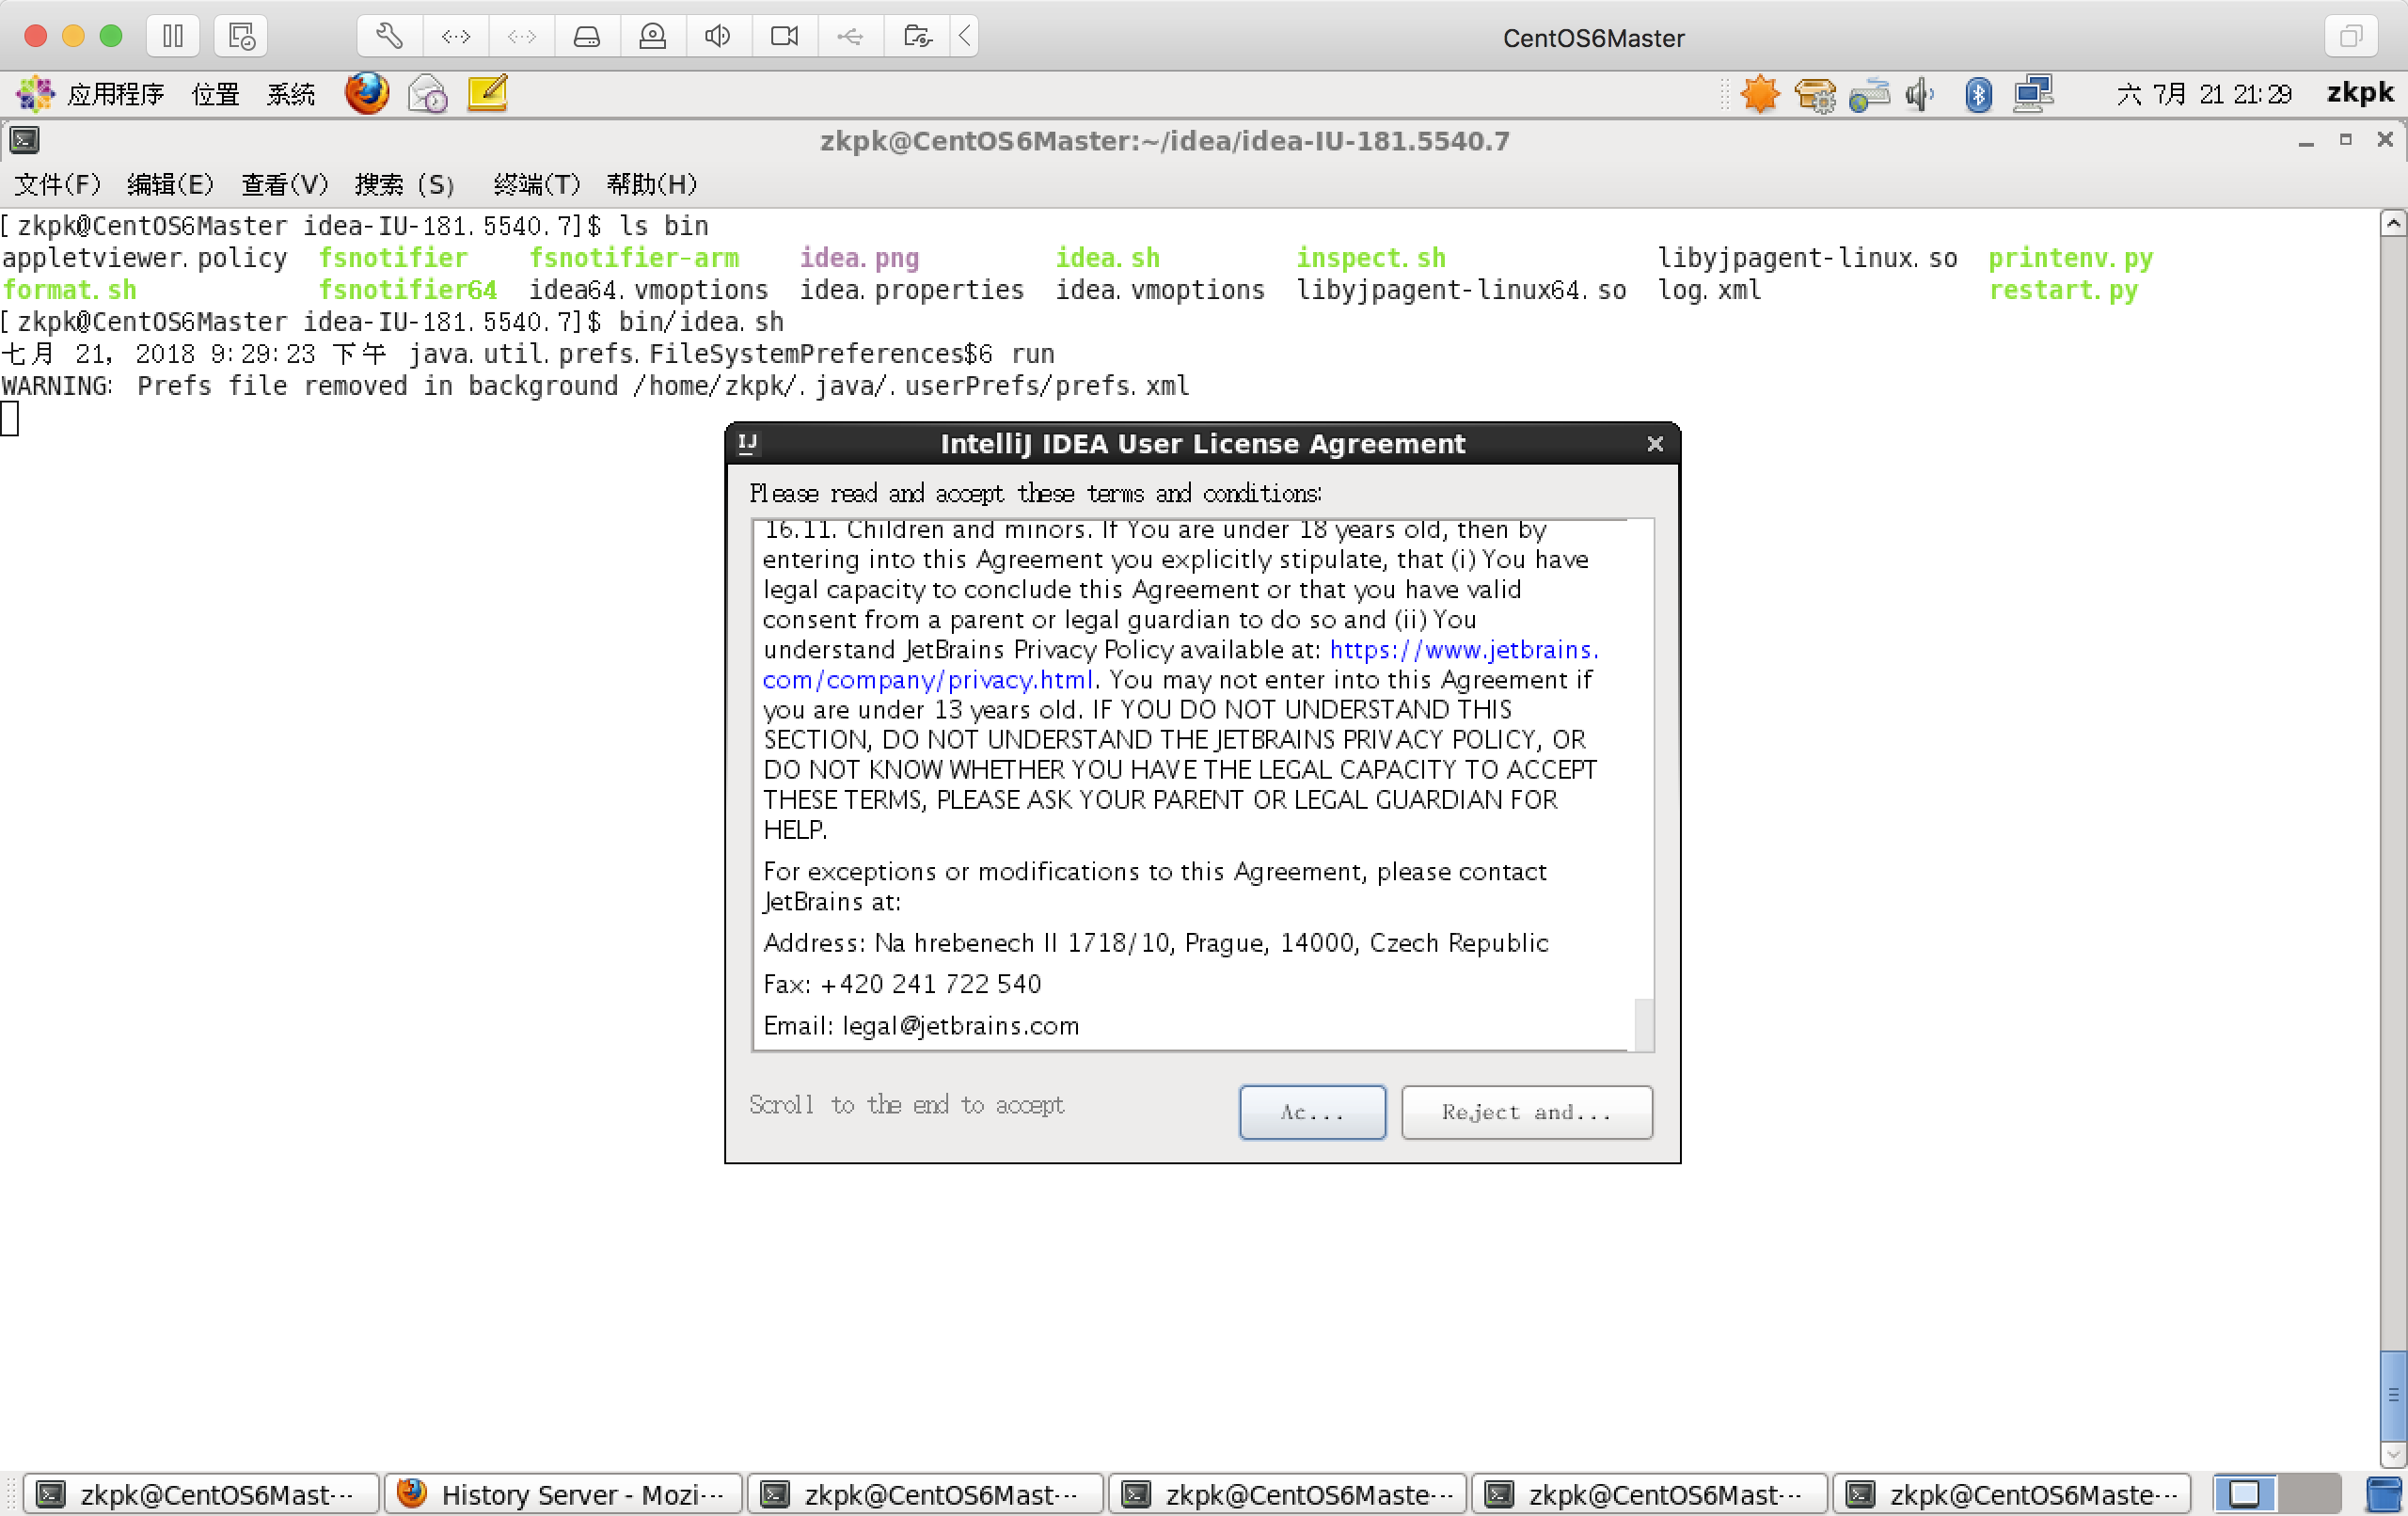Click the VM camera toolbar icon

tap(784, 37)
